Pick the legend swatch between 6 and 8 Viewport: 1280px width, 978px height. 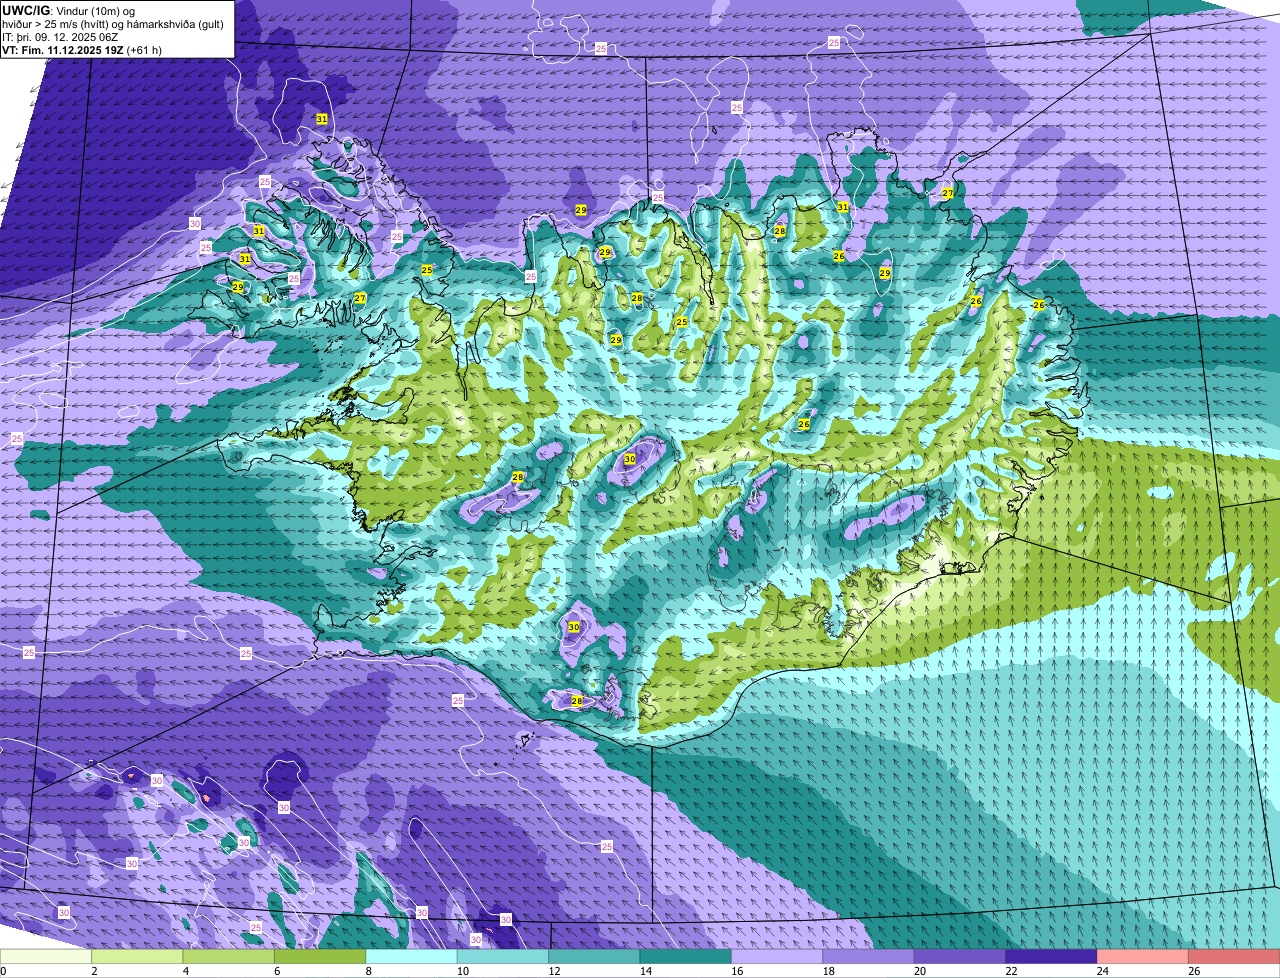320,957
